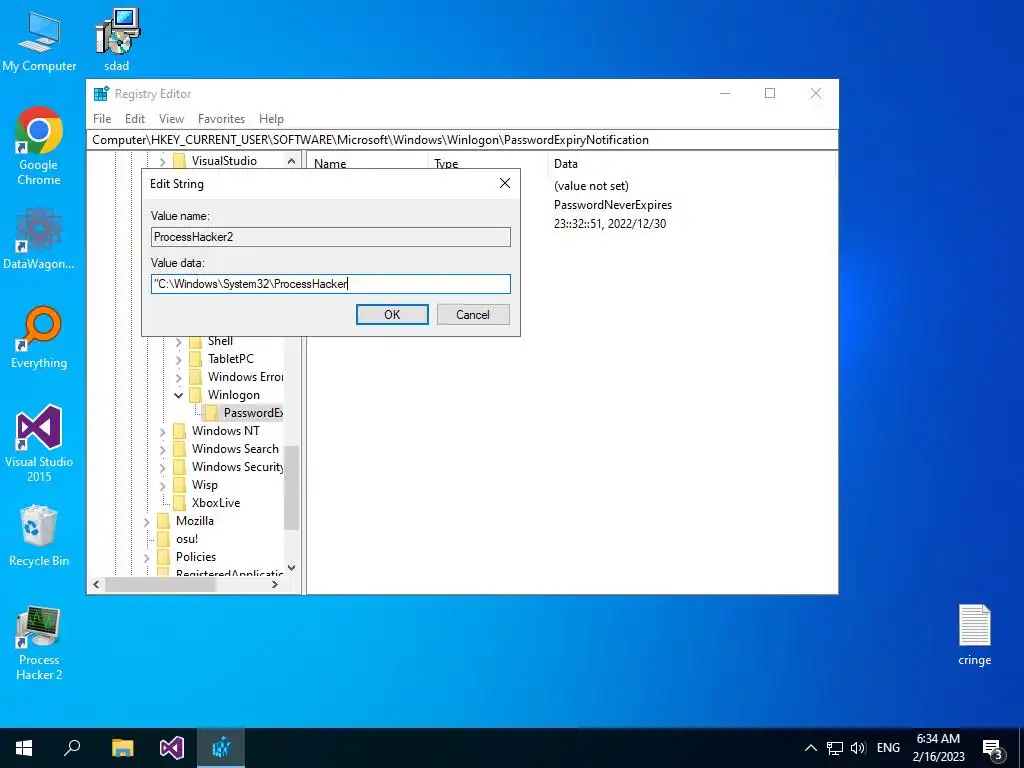Launch Process Hacker 2 desktop shortcut
Screen dimensions: 1024x768
pos(39,643)
